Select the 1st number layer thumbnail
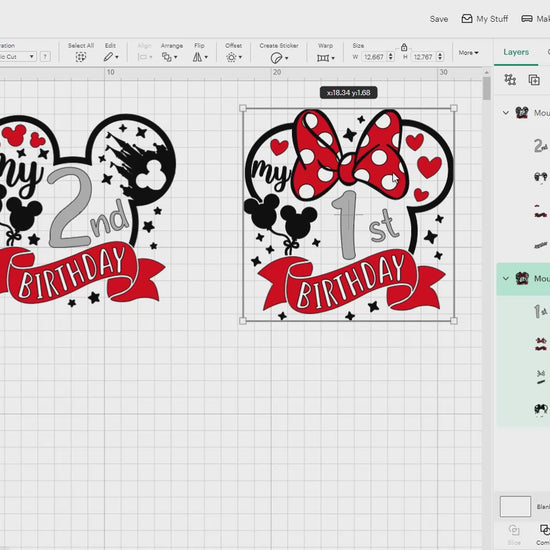 [x=541, y=311]
